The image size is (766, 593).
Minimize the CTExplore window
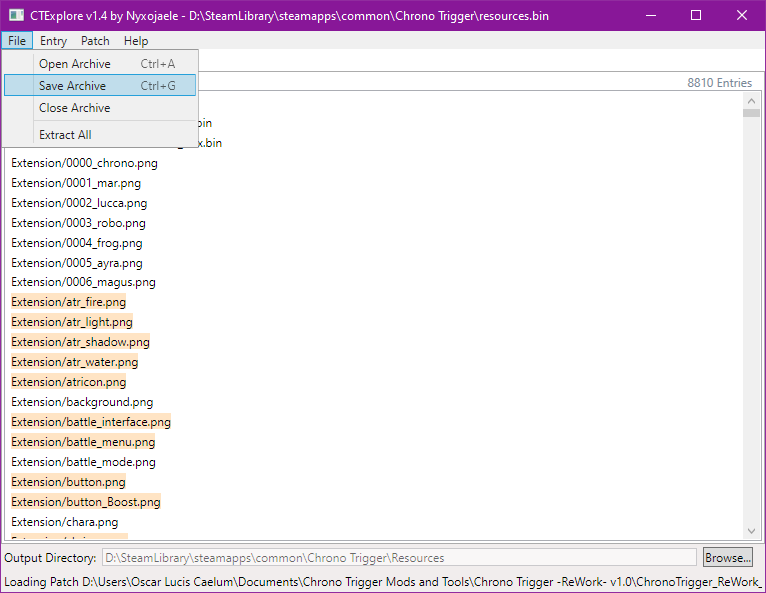[x=651, y=15]
